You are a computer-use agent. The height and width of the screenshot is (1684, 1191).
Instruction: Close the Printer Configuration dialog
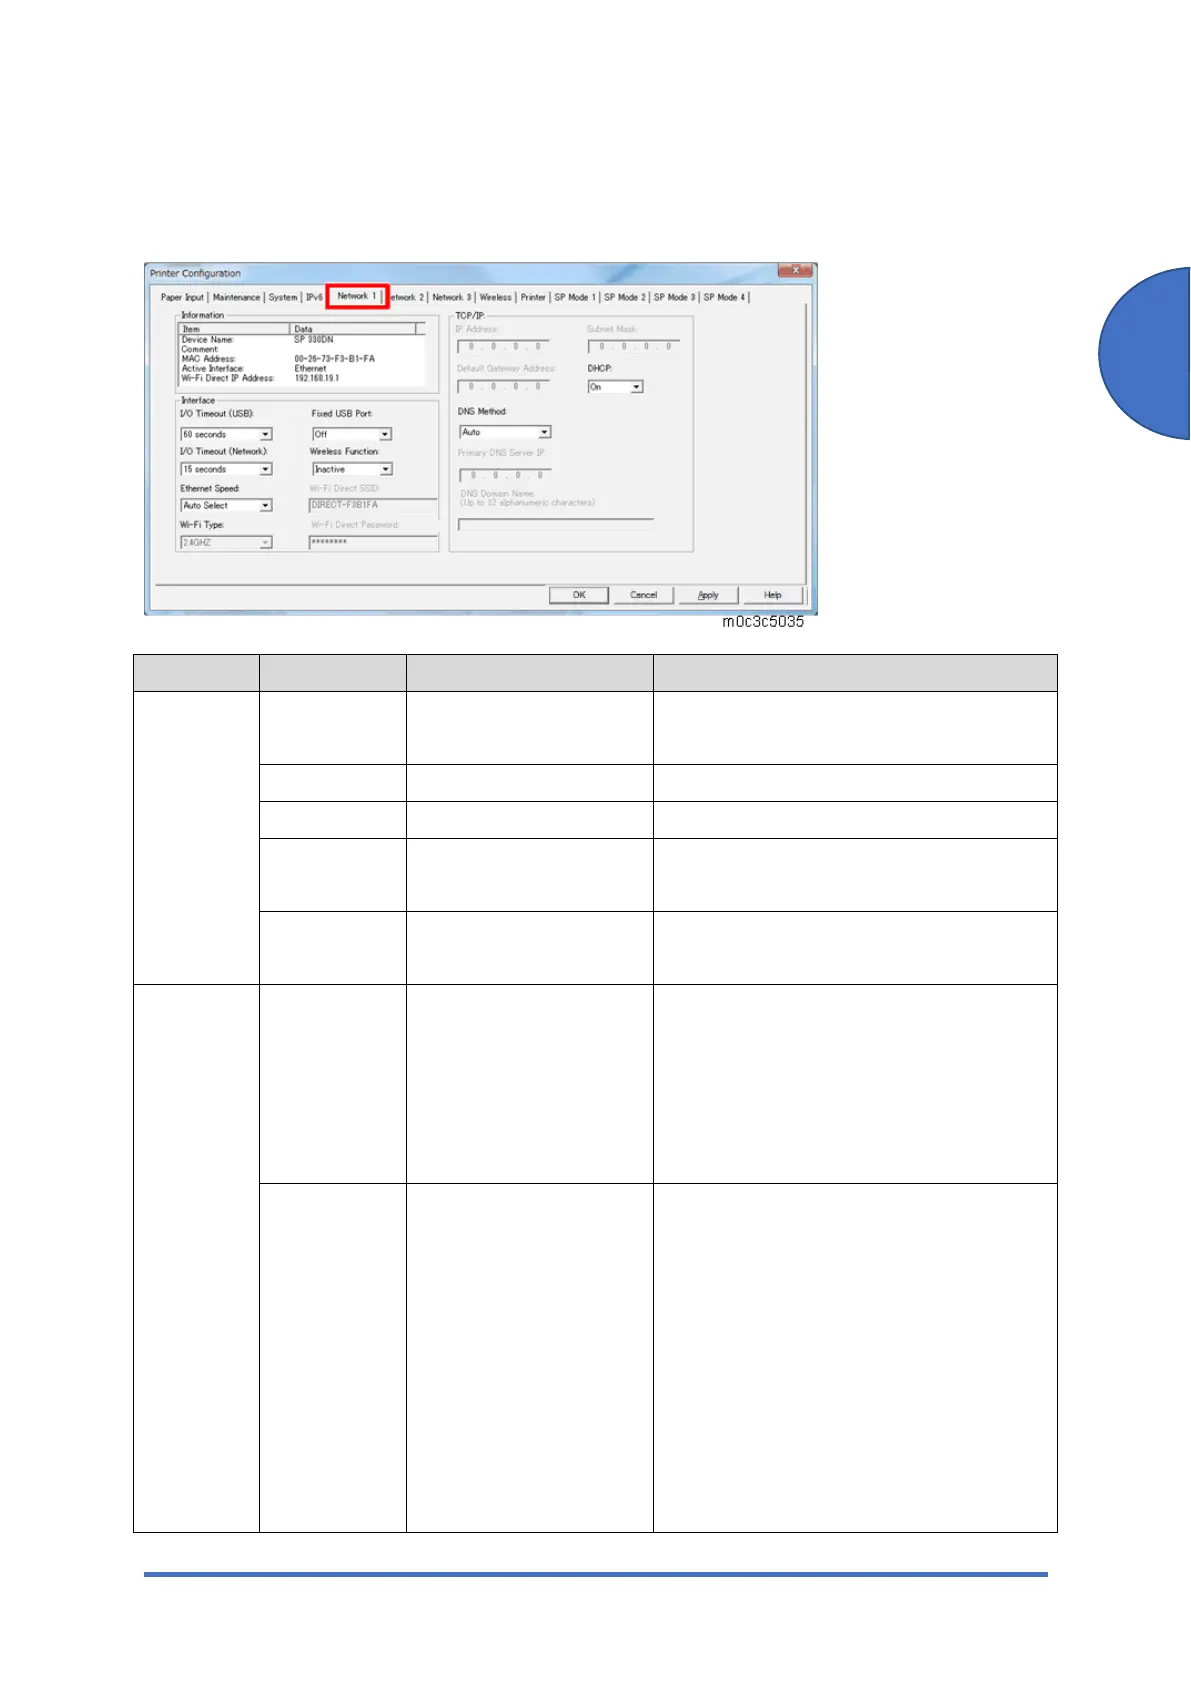pyautogui.click(x=795, y=271)
